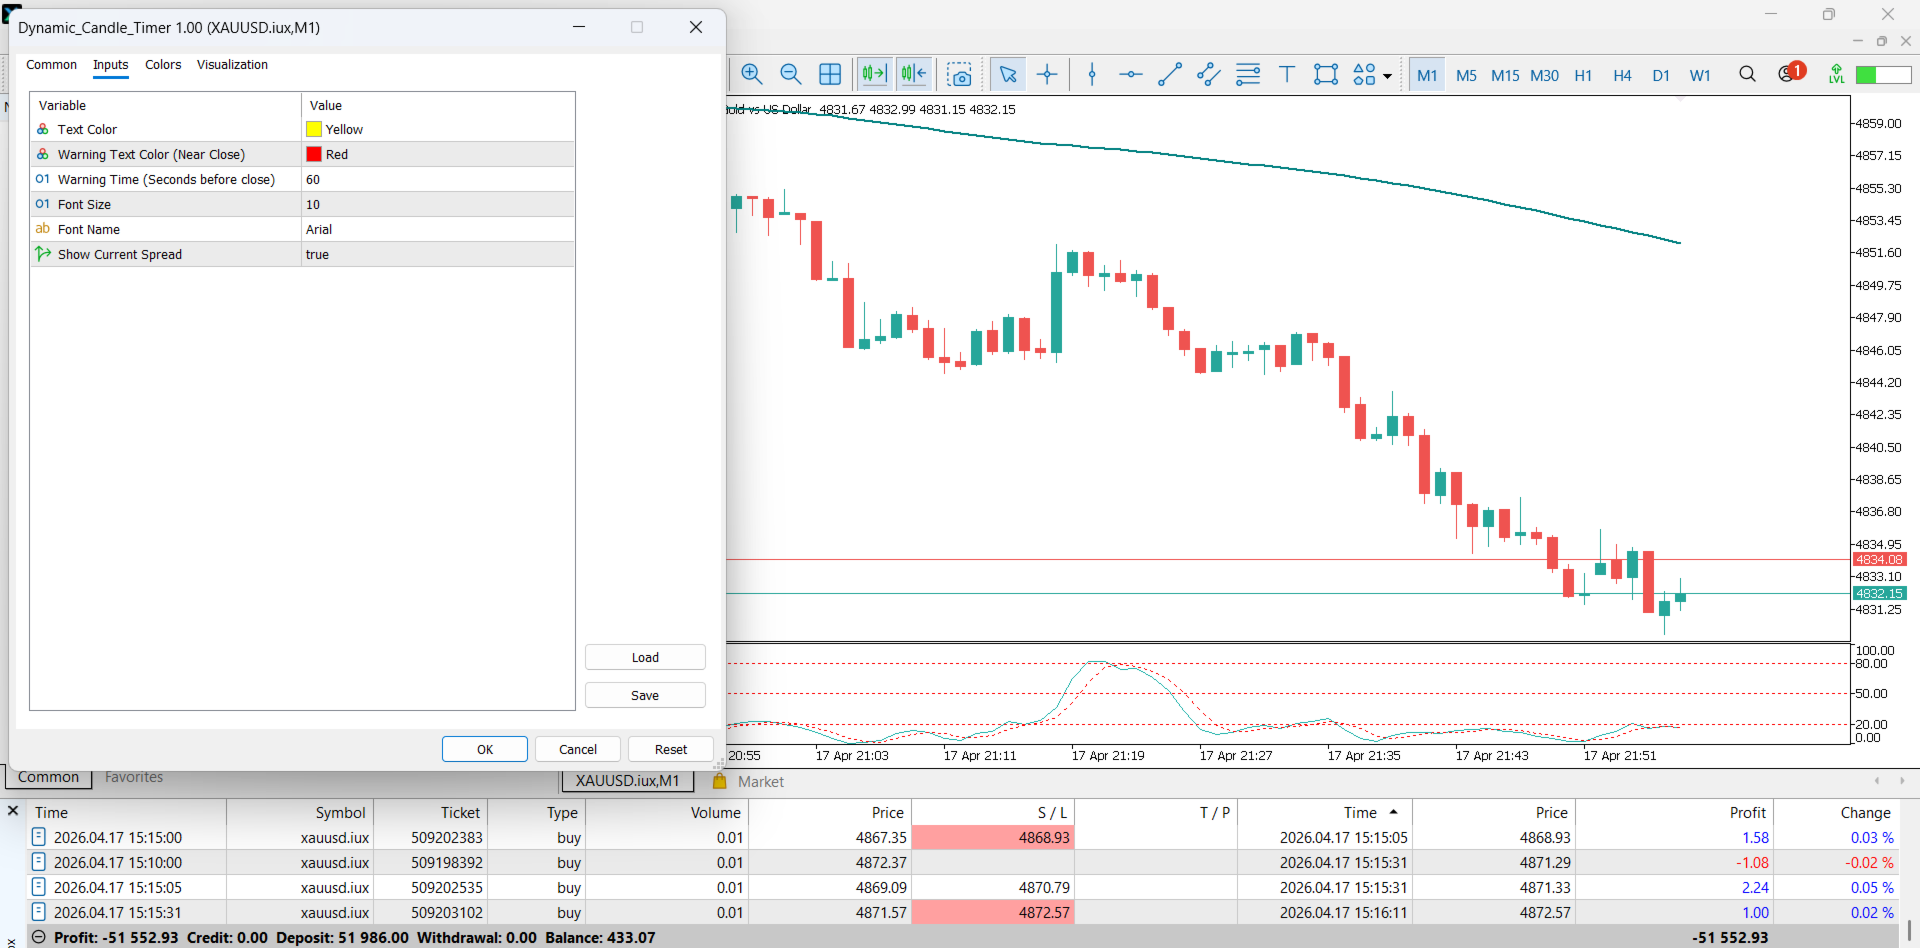Select the rectangle shape tool
This screenshot has width=1920, height=948.
pos(1326,74)
